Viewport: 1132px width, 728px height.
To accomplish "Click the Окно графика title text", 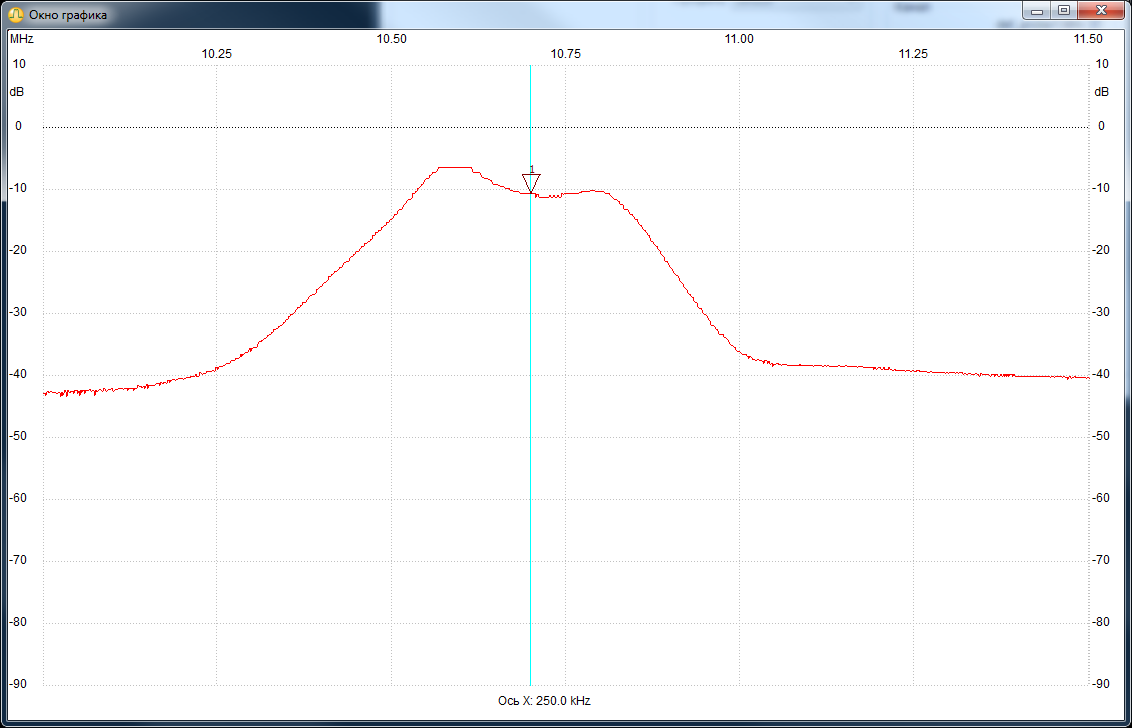I will click(68, 15).
